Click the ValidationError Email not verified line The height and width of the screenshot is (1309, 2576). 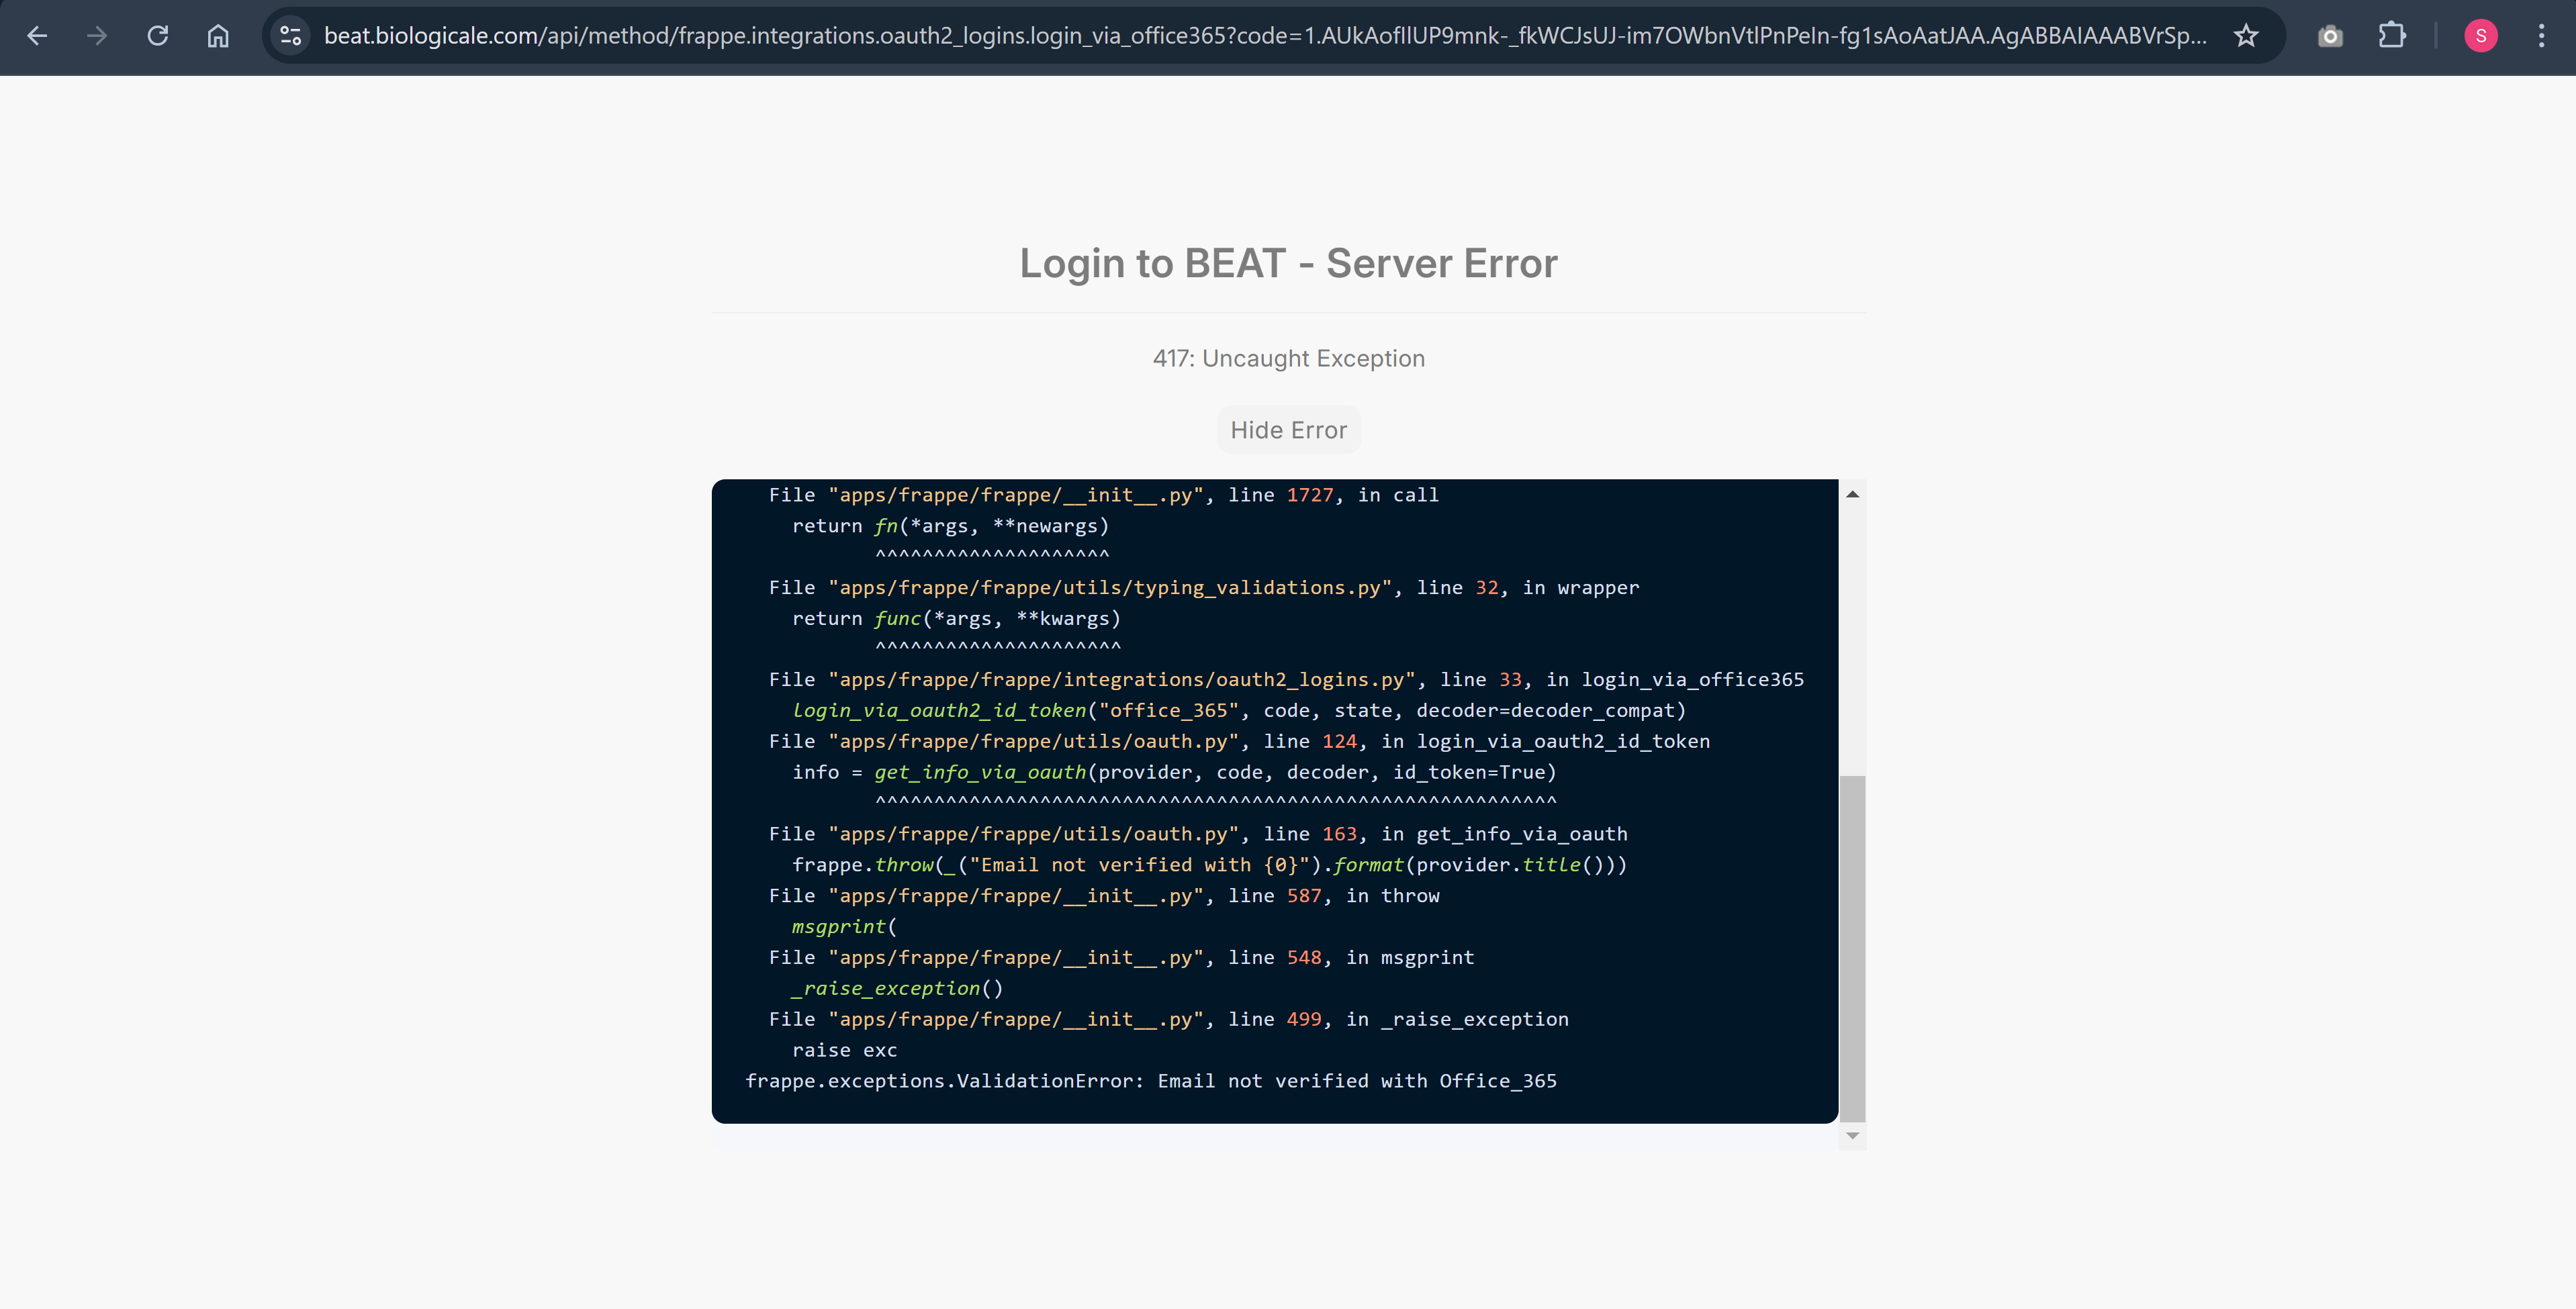click(x=1151, y=1081)
